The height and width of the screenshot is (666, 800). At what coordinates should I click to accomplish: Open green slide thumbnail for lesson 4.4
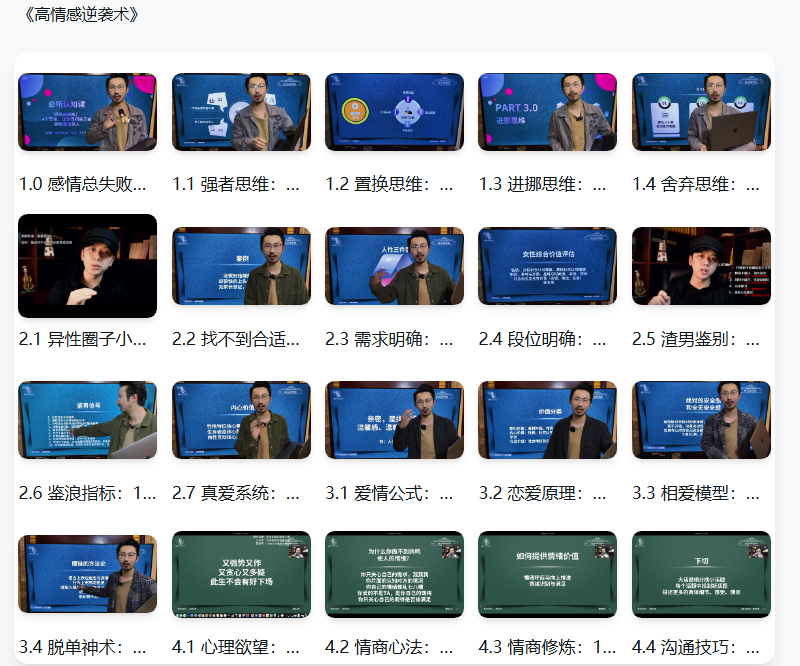click(702, 574)
